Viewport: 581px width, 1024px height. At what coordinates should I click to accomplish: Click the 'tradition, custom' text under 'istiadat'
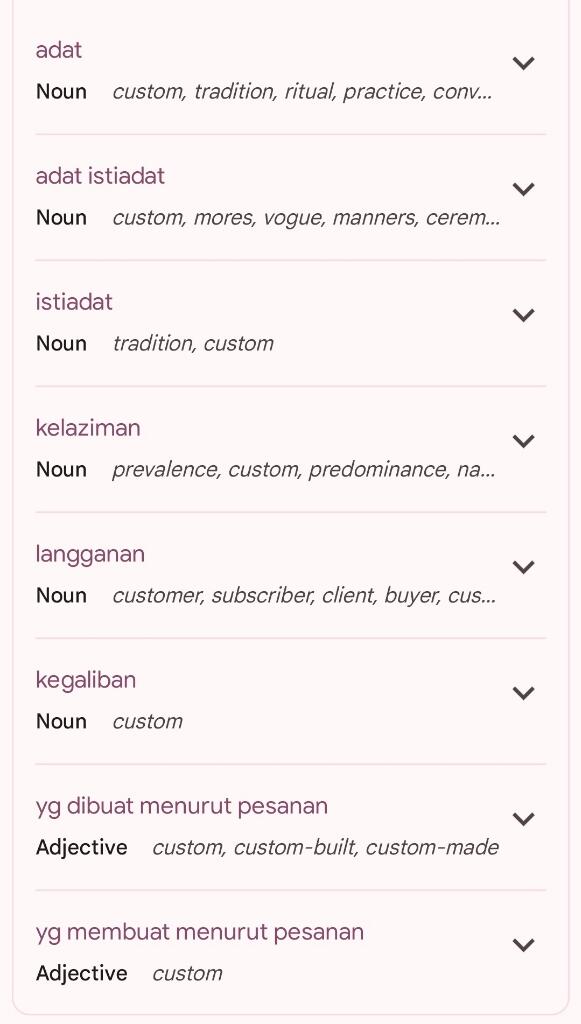(194, 343)
